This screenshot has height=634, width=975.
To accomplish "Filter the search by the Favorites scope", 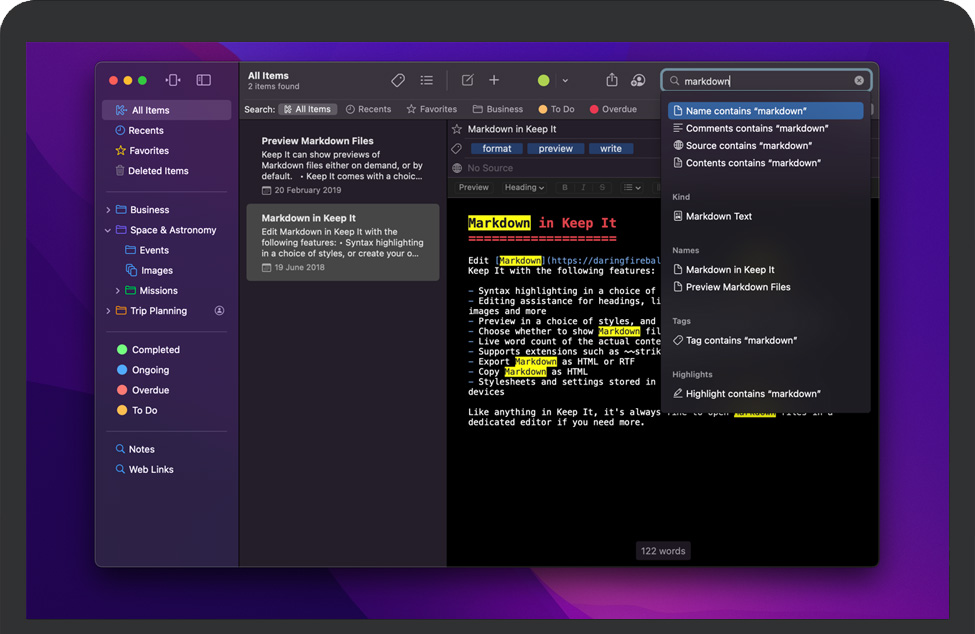I will [431, 109].
